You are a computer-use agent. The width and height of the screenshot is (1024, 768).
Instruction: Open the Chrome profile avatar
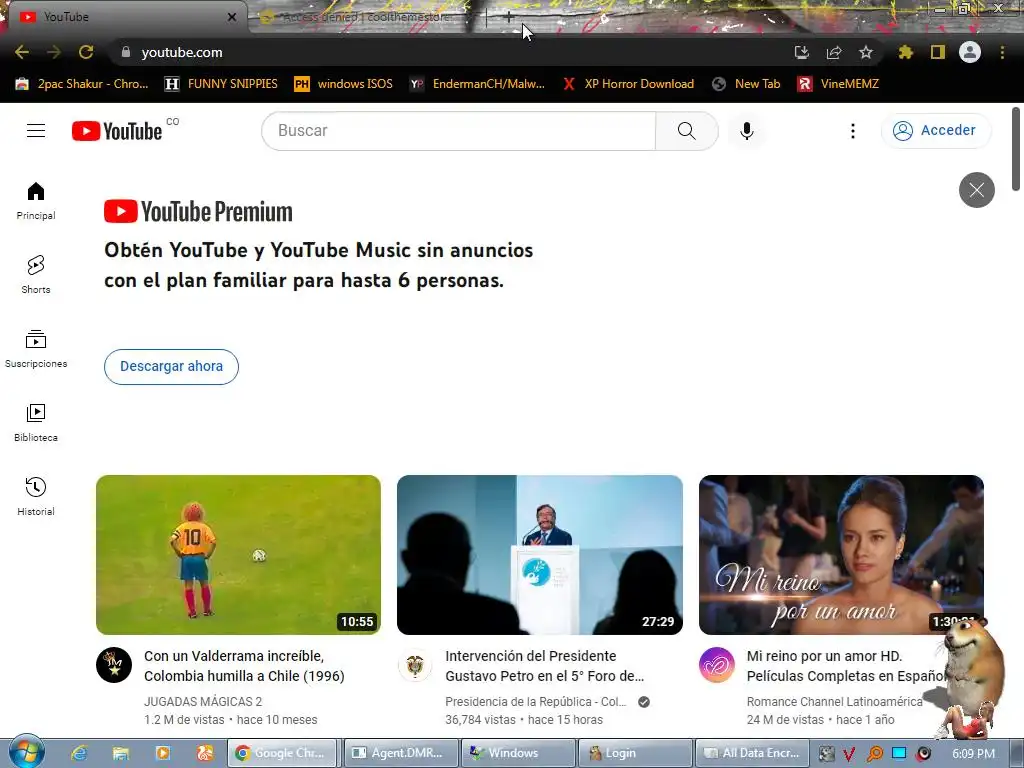pos(970,52)
